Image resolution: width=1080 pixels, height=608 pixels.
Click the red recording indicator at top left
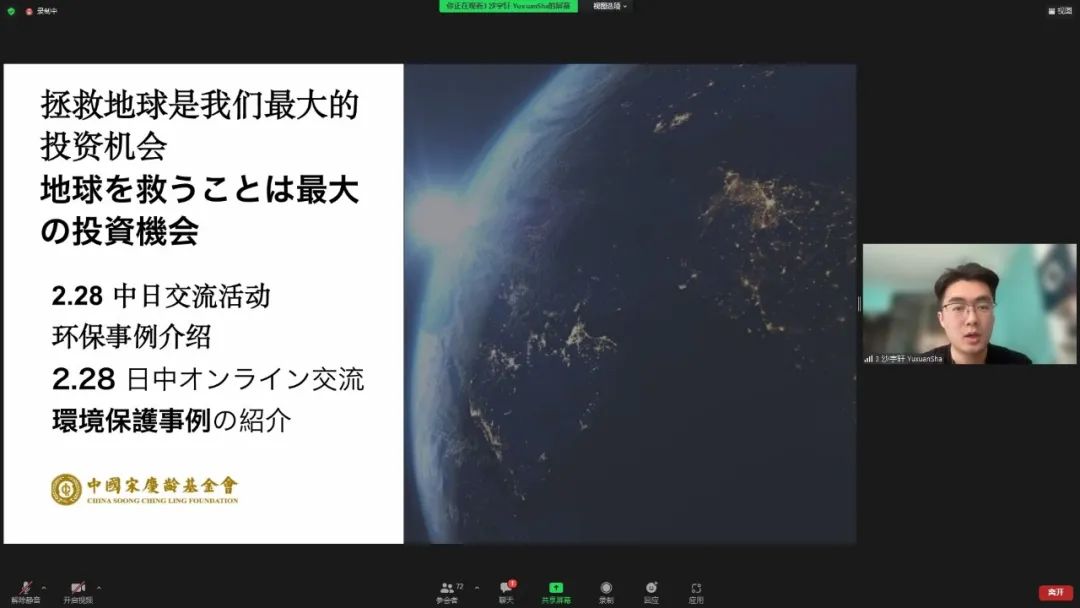pos(29,11)
